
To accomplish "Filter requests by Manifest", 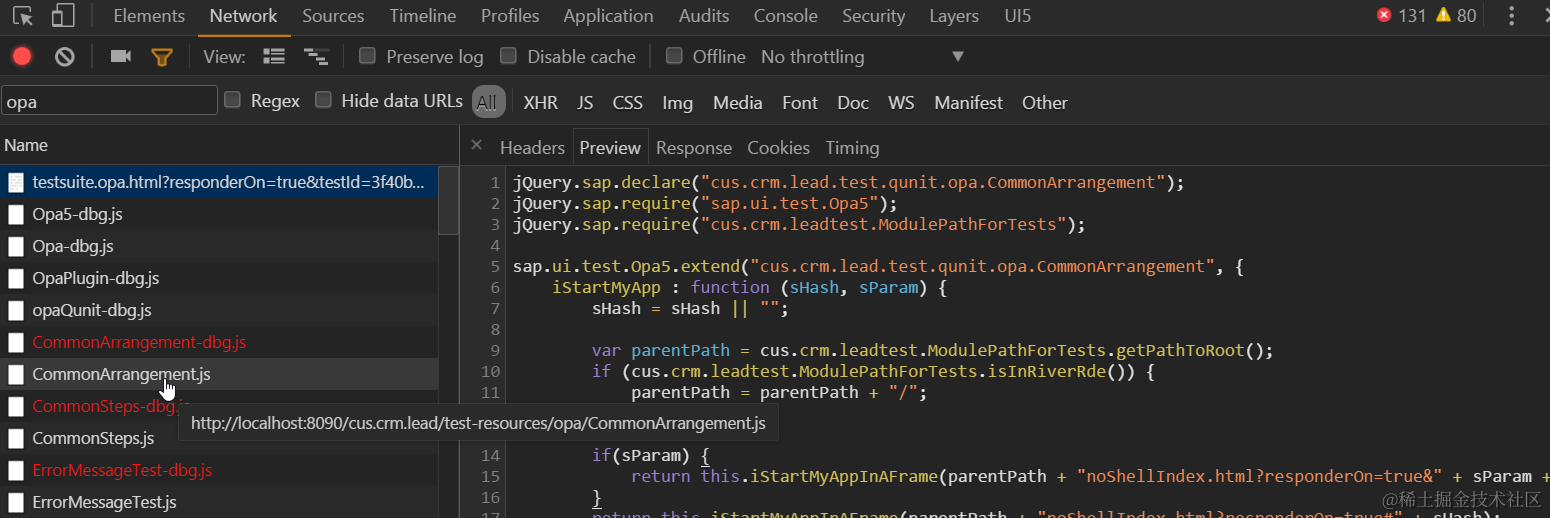I will pyautogui.click(x=968, y=102).
